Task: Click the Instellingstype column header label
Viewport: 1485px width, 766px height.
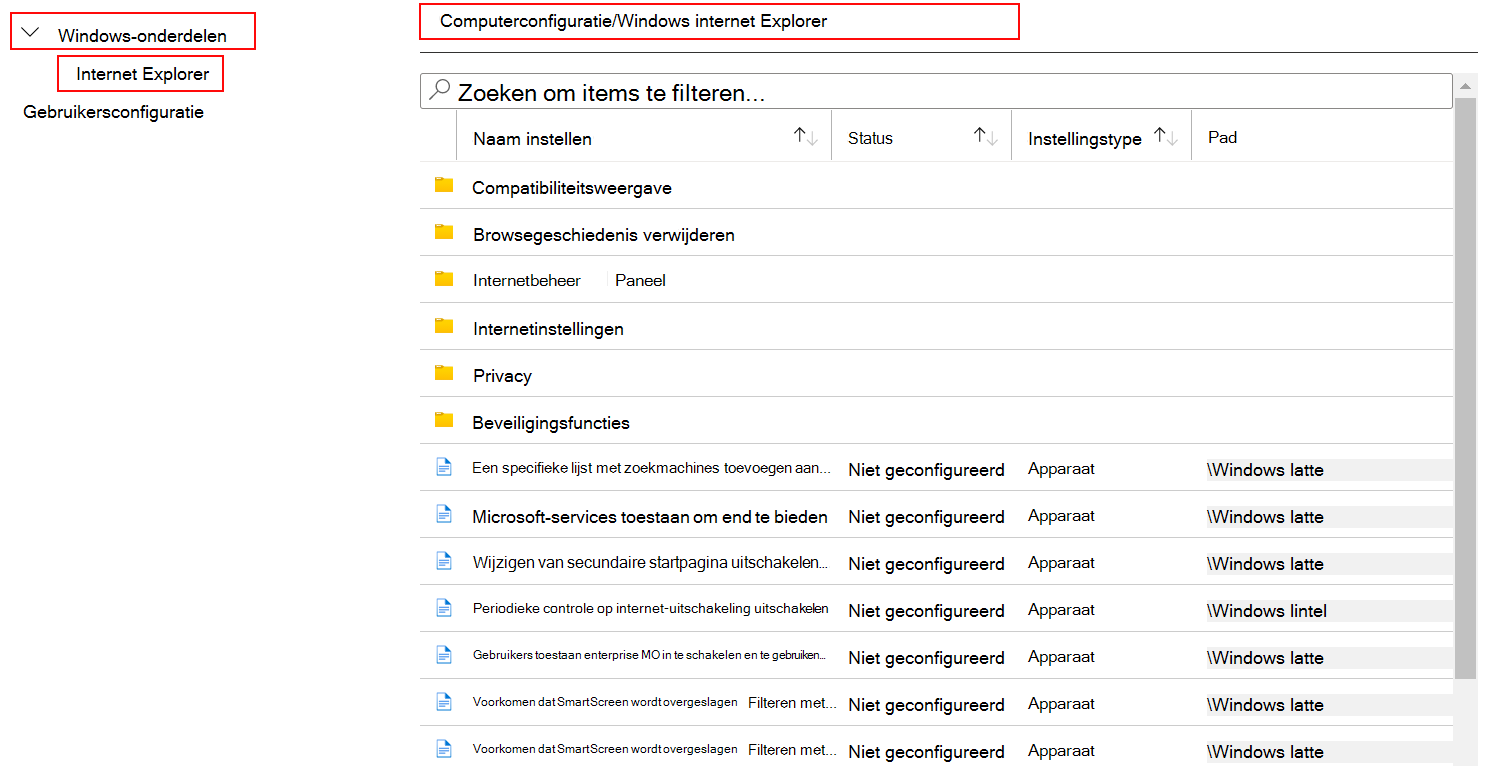Action: click(x=1085, y=139)
